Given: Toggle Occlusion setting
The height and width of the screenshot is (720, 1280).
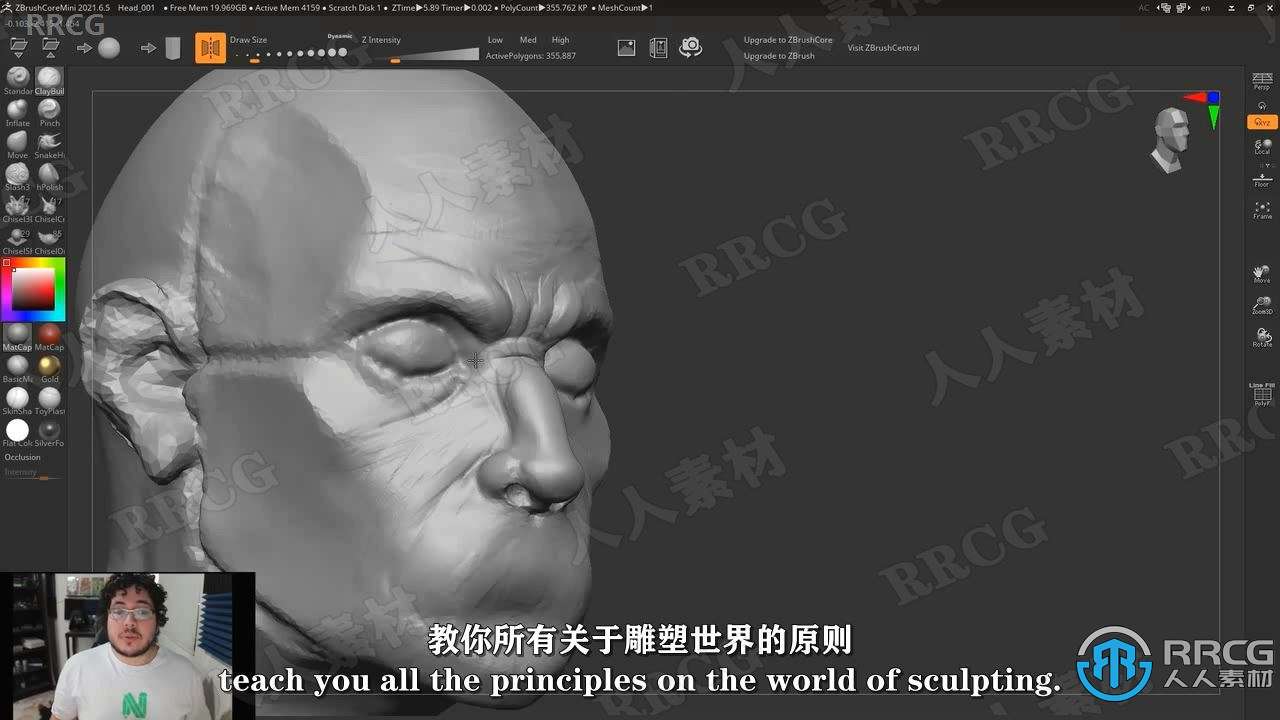Looking at the screenshot, I should pyautogui.click(x=23, y=457).
